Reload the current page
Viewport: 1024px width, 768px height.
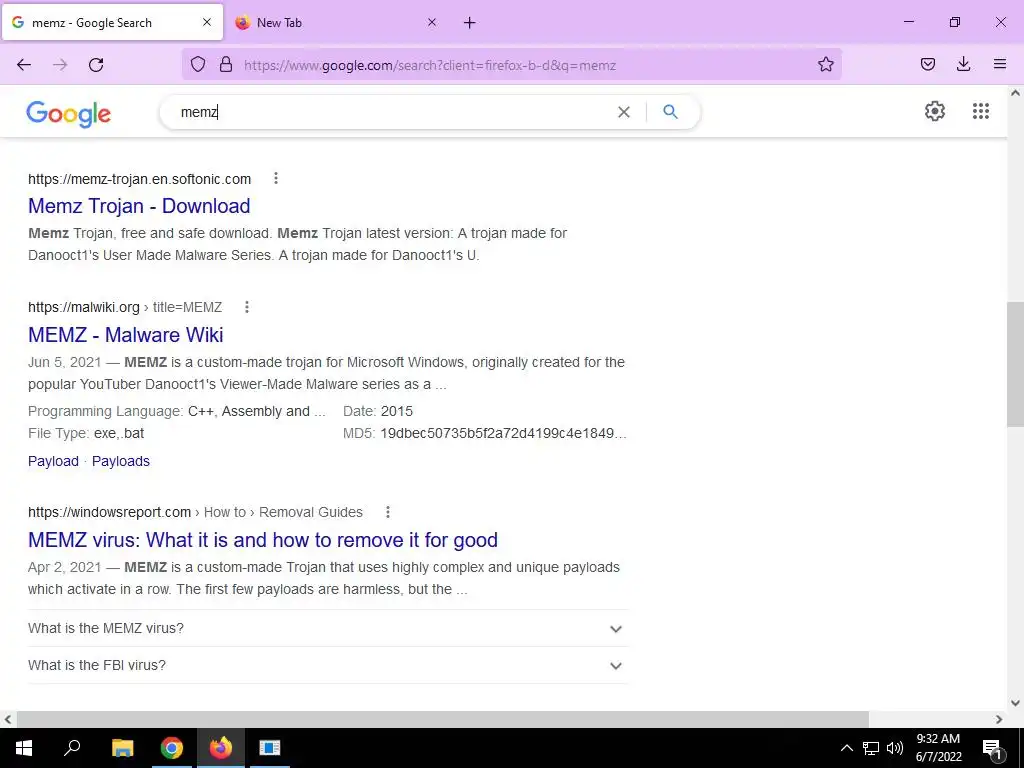click(96, 65)
